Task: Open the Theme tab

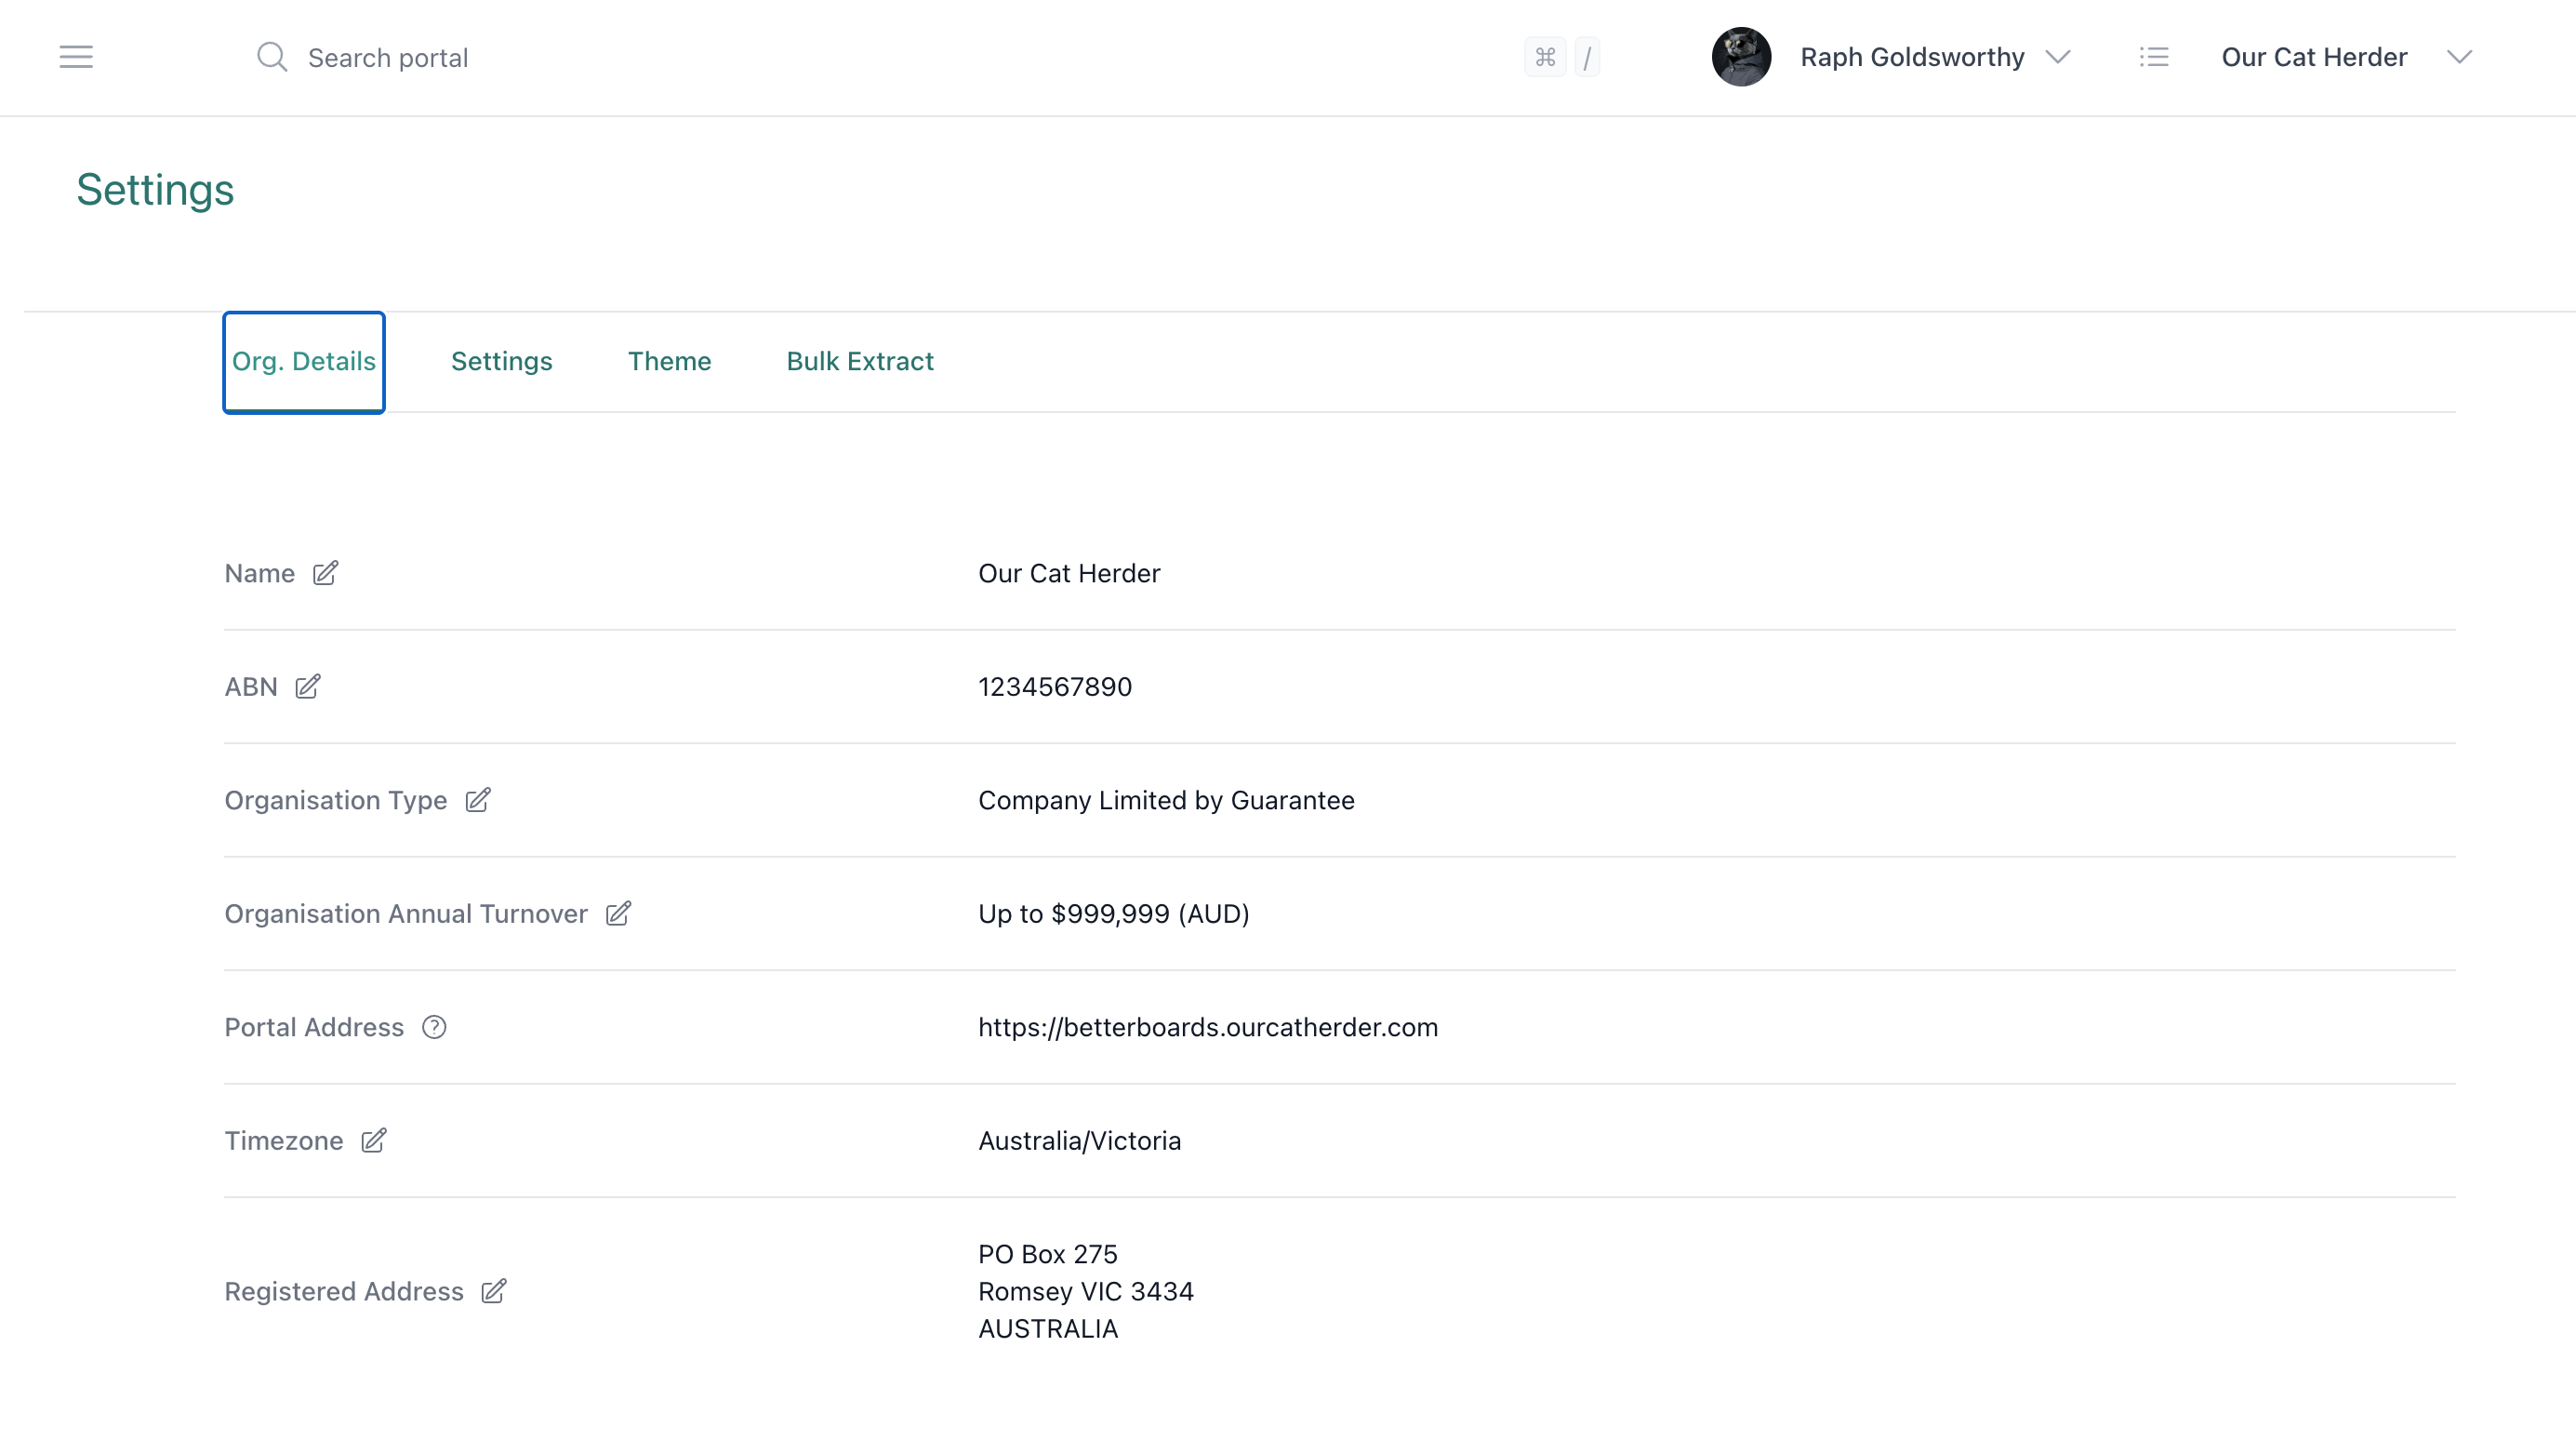Action: coord(668,361)
